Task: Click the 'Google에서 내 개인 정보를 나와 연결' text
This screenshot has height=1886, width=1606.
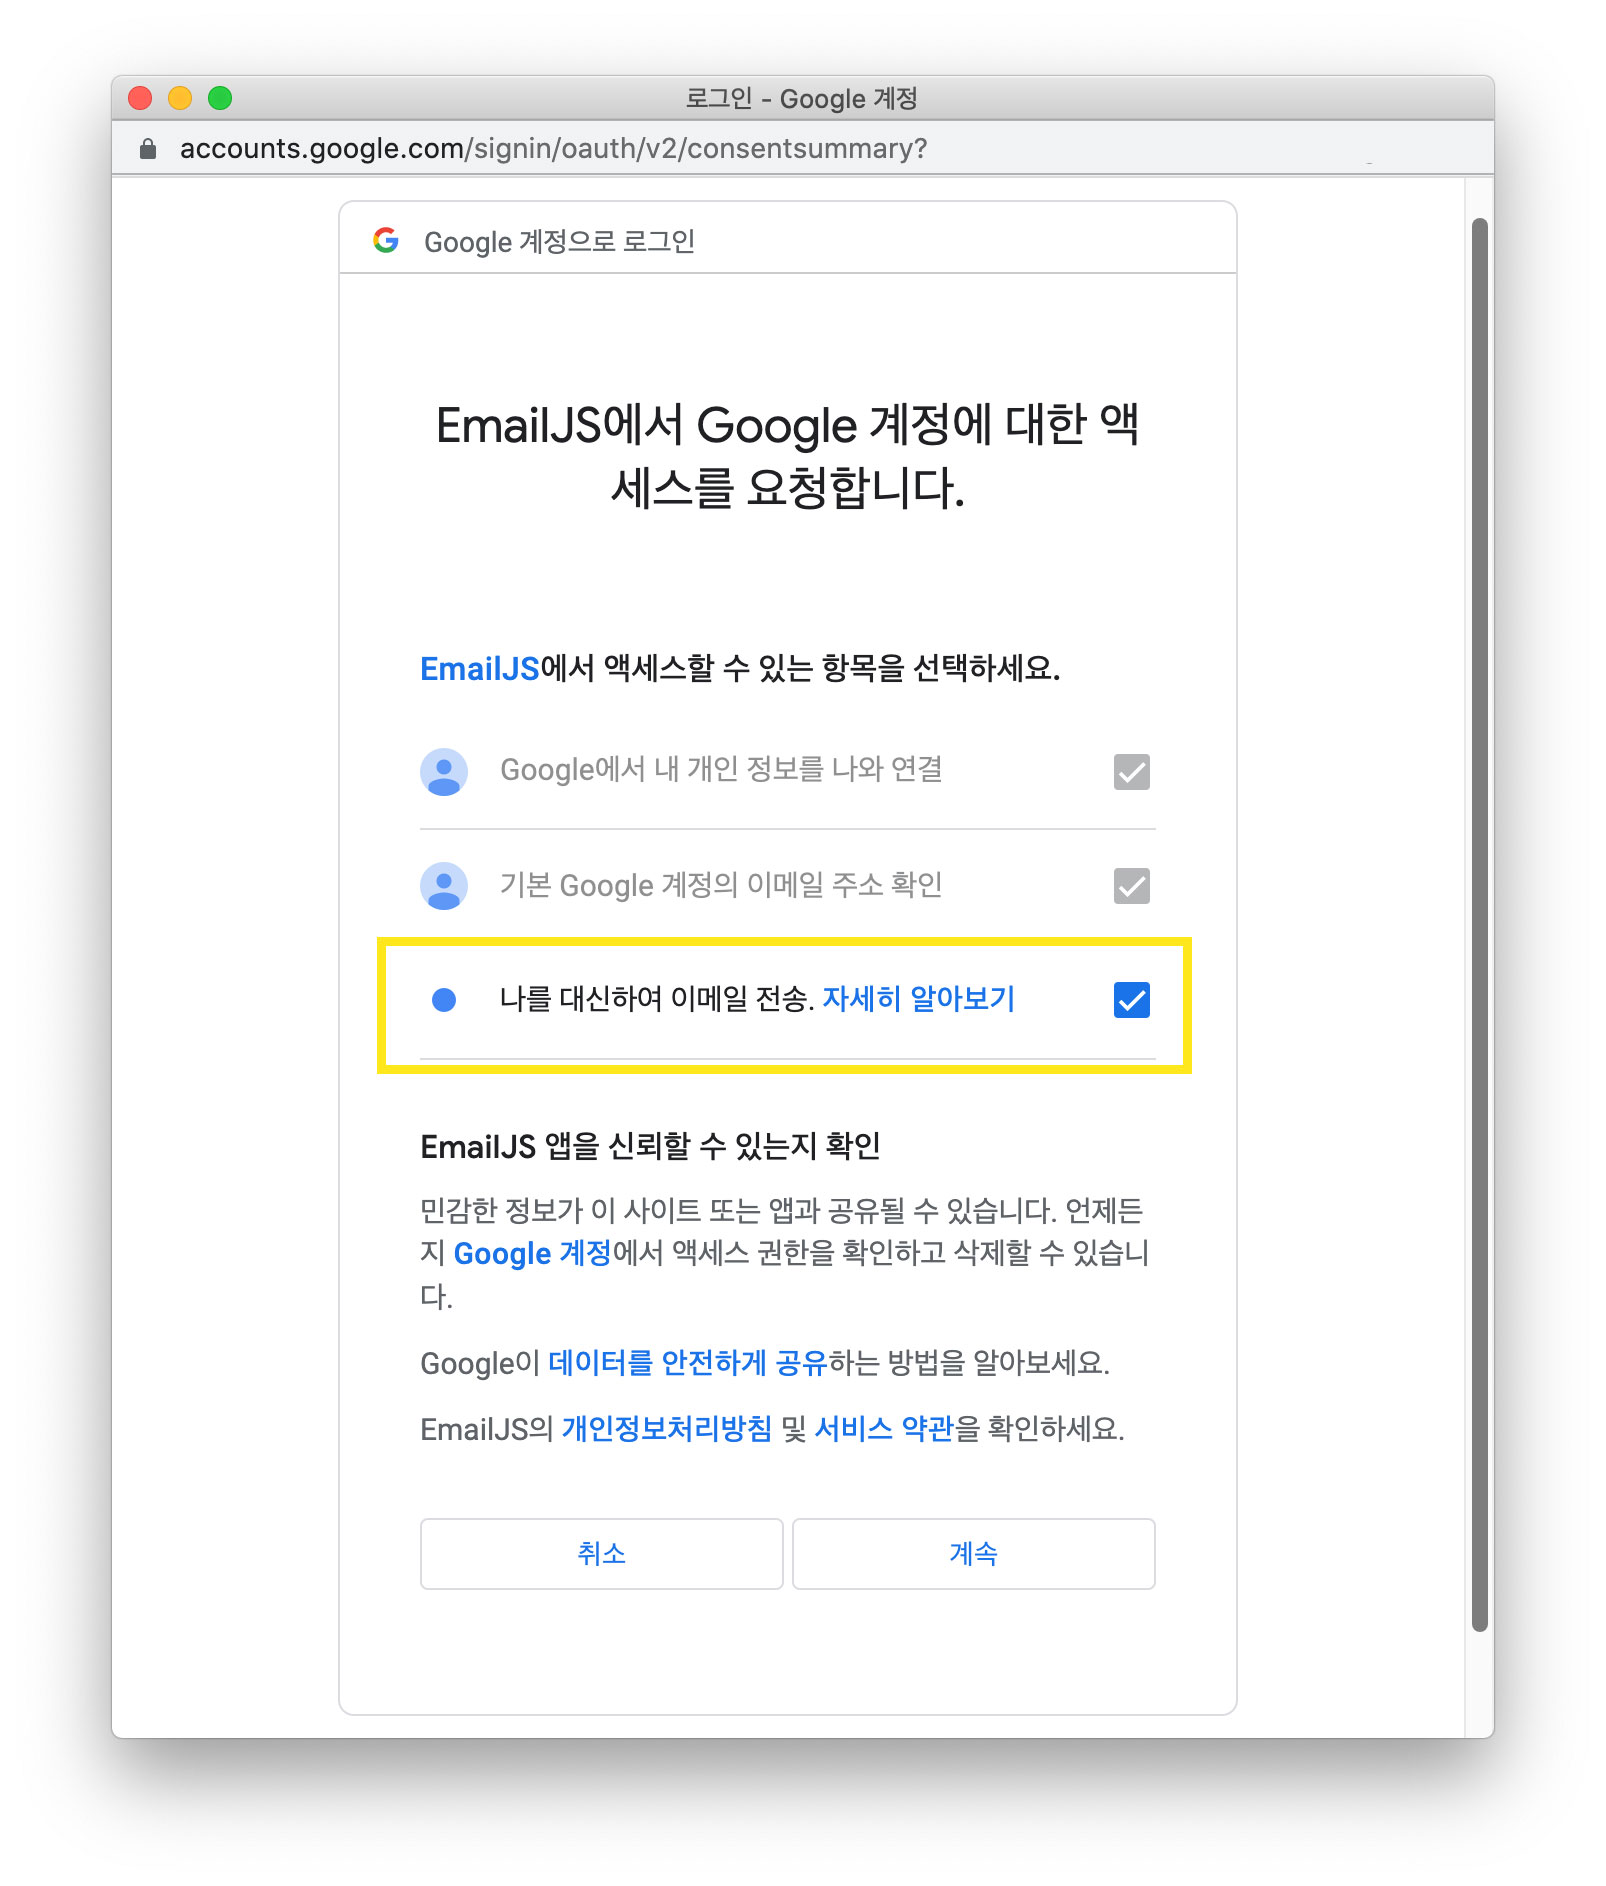Action: [721, 769]
